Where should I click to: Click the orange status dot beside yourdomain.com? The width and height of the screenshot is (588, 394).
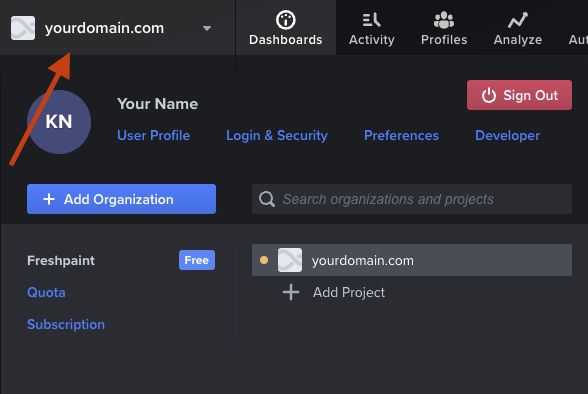[x=264, y=260]
